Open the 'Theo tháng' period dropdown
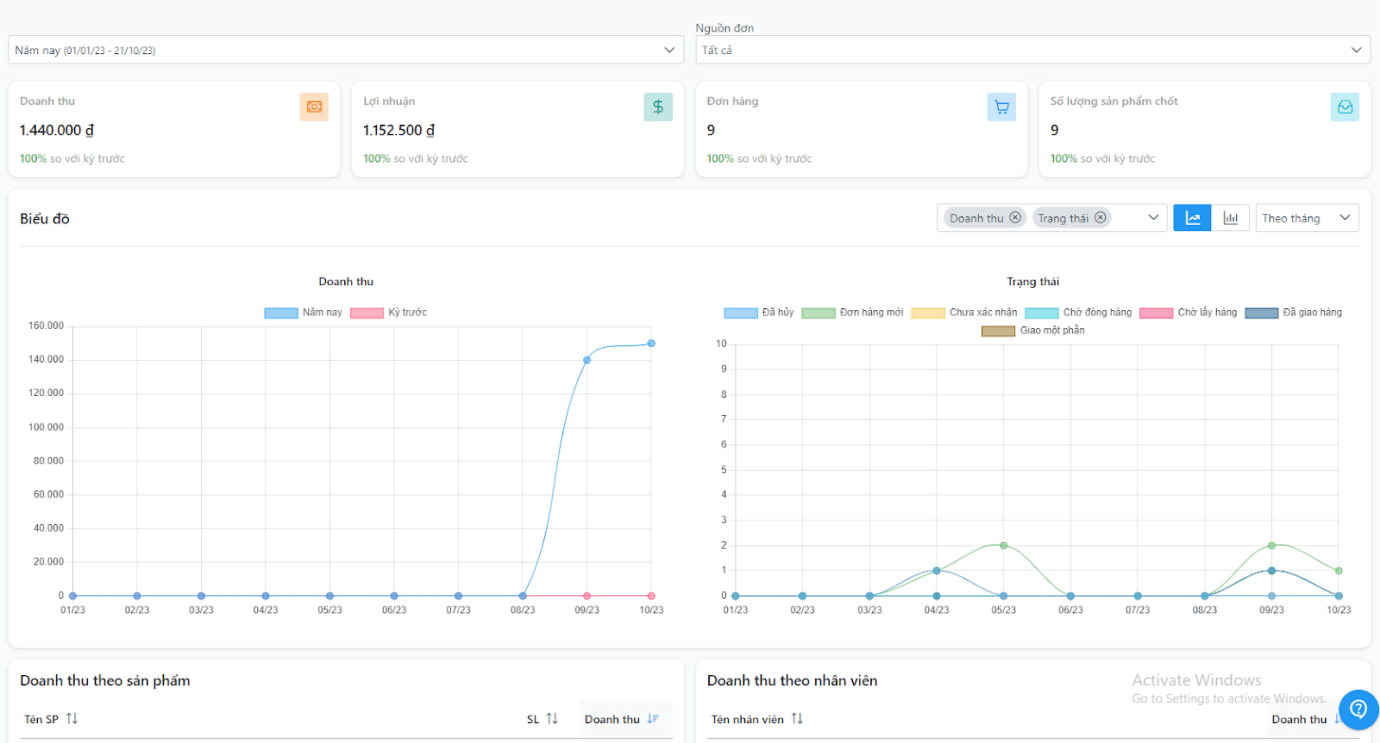1380x743 pixels. pos(1307,218)
